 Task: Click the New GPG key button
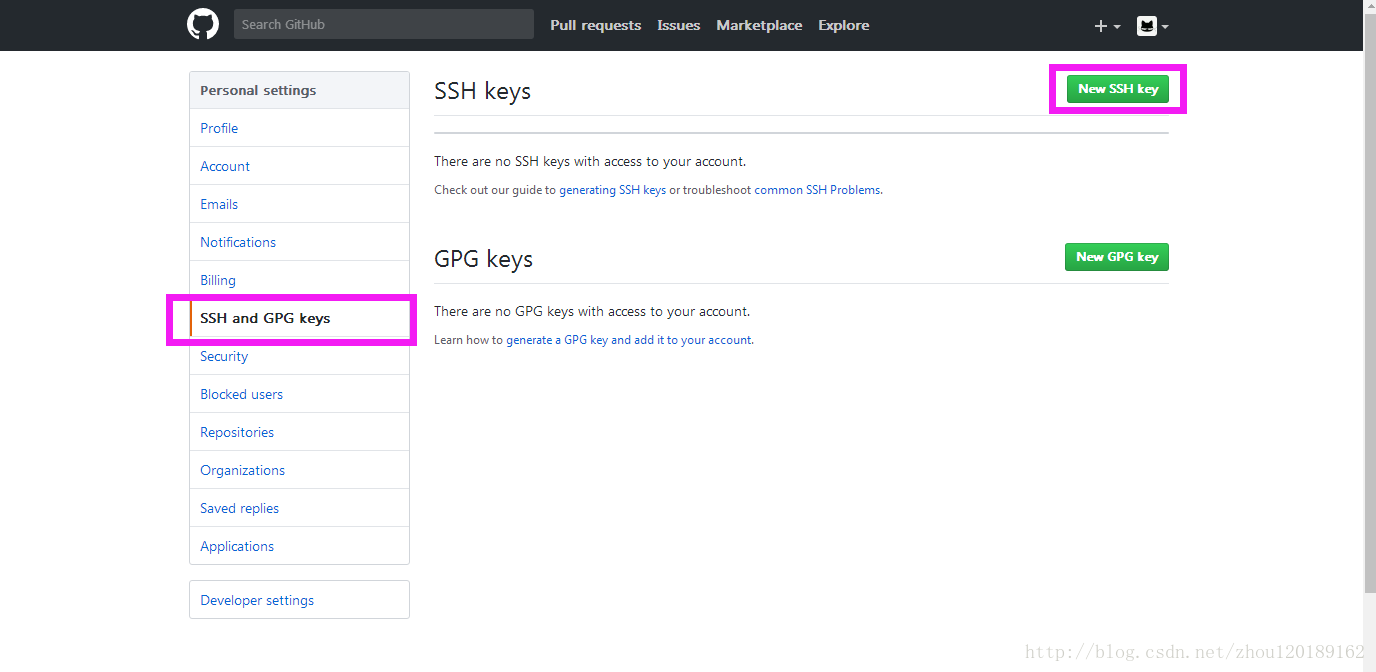1116,257
